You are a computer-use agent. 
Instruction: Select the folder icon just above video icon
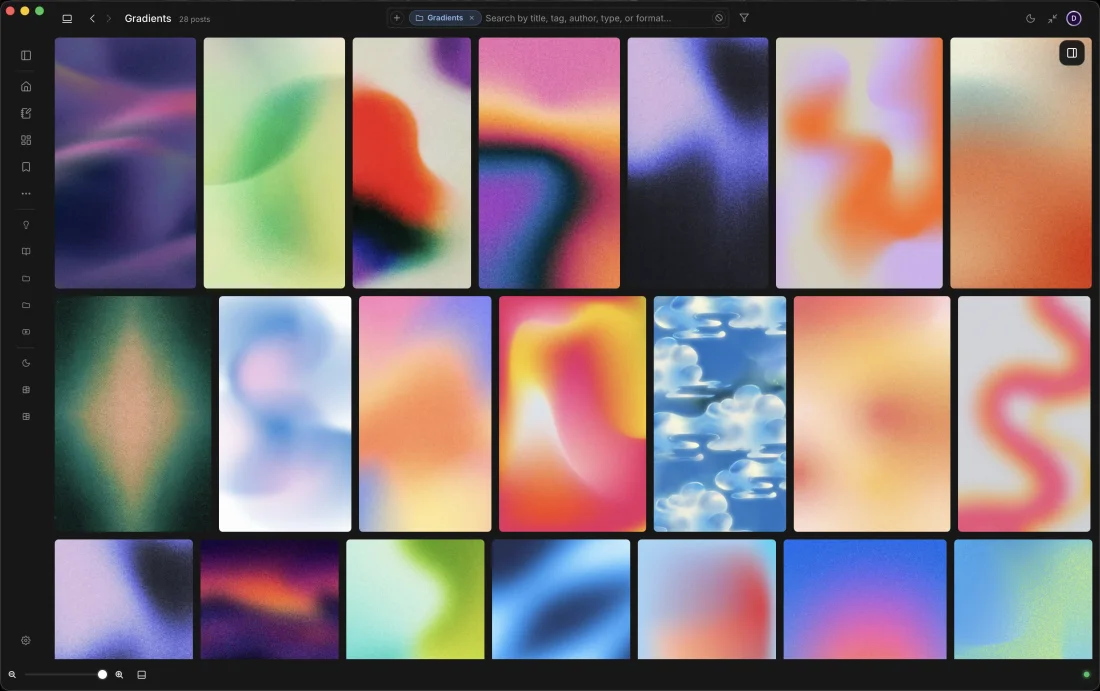[x=26, y=305]
